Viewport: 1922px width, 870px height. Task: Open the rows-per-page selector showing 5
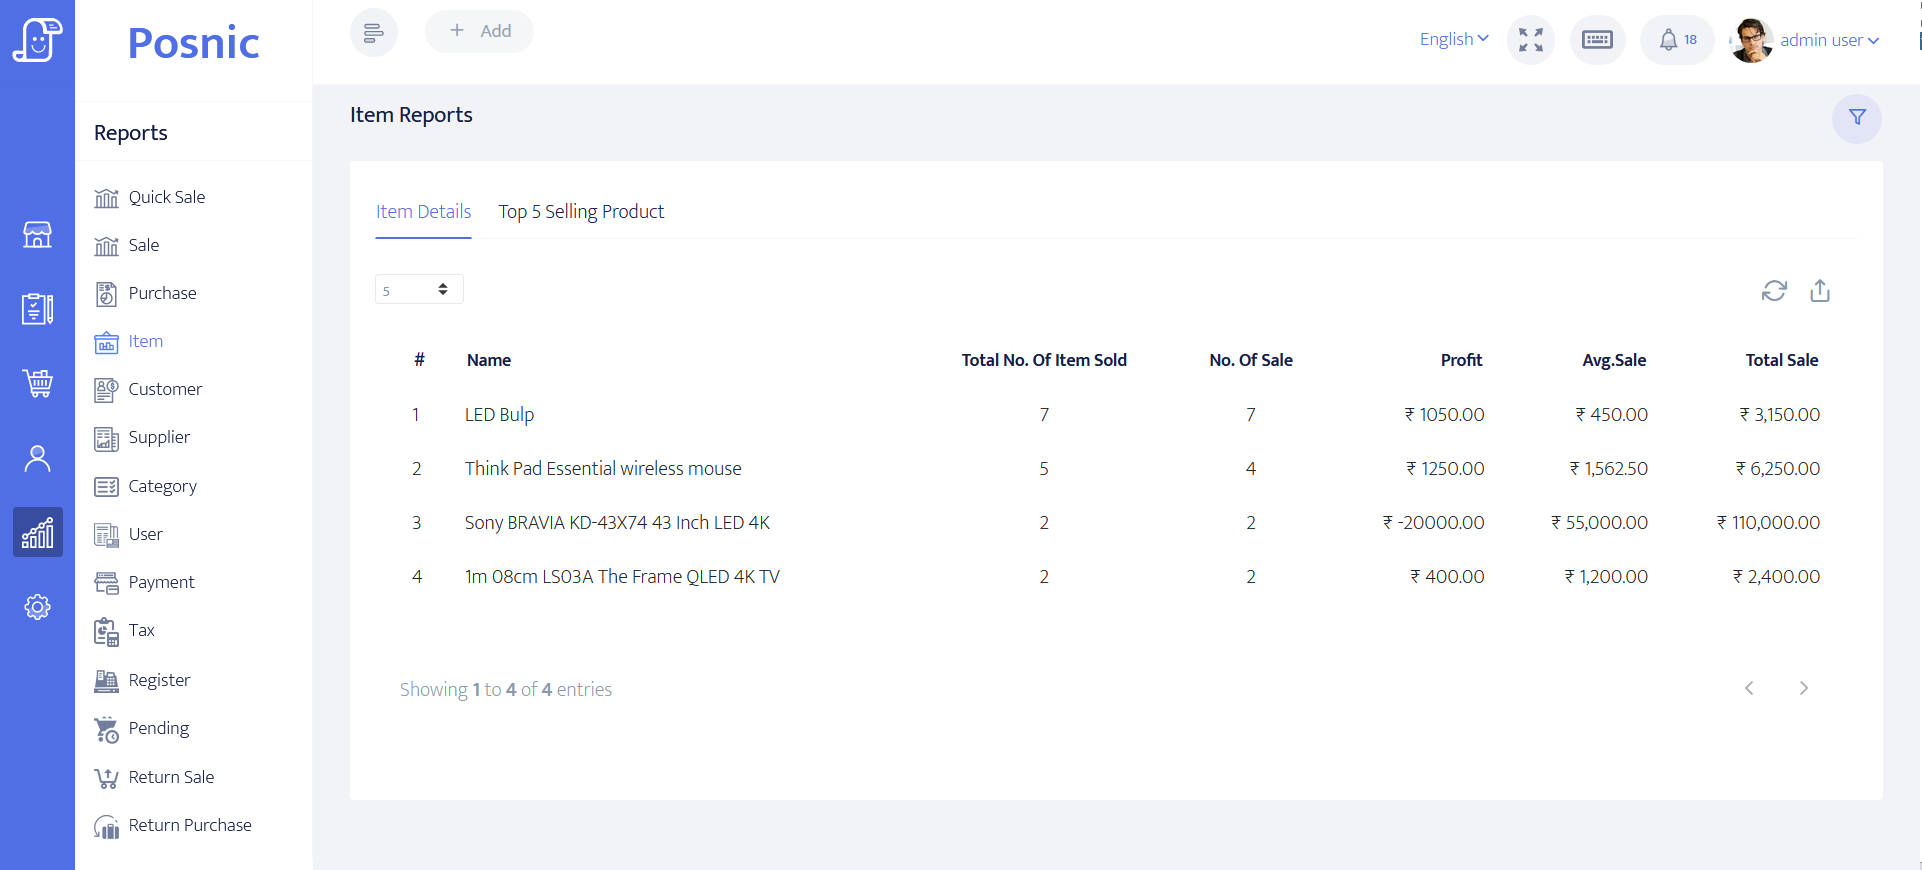(419, 290)
